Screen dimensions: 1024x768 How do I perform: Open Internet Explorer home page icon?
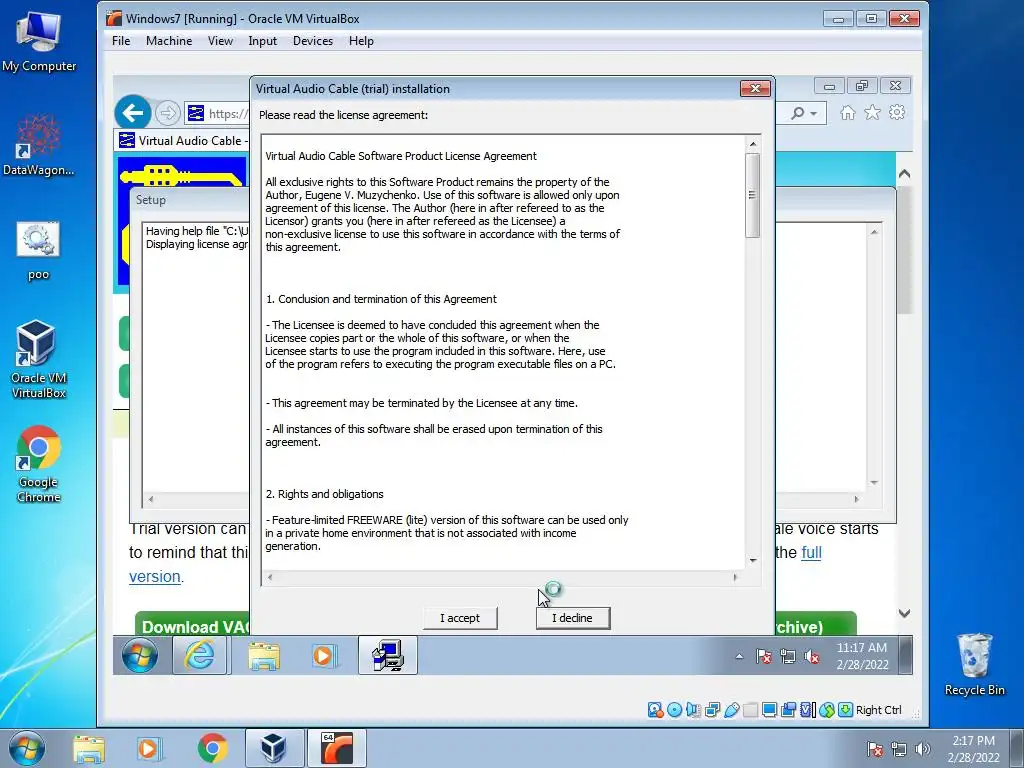[848, 113]
